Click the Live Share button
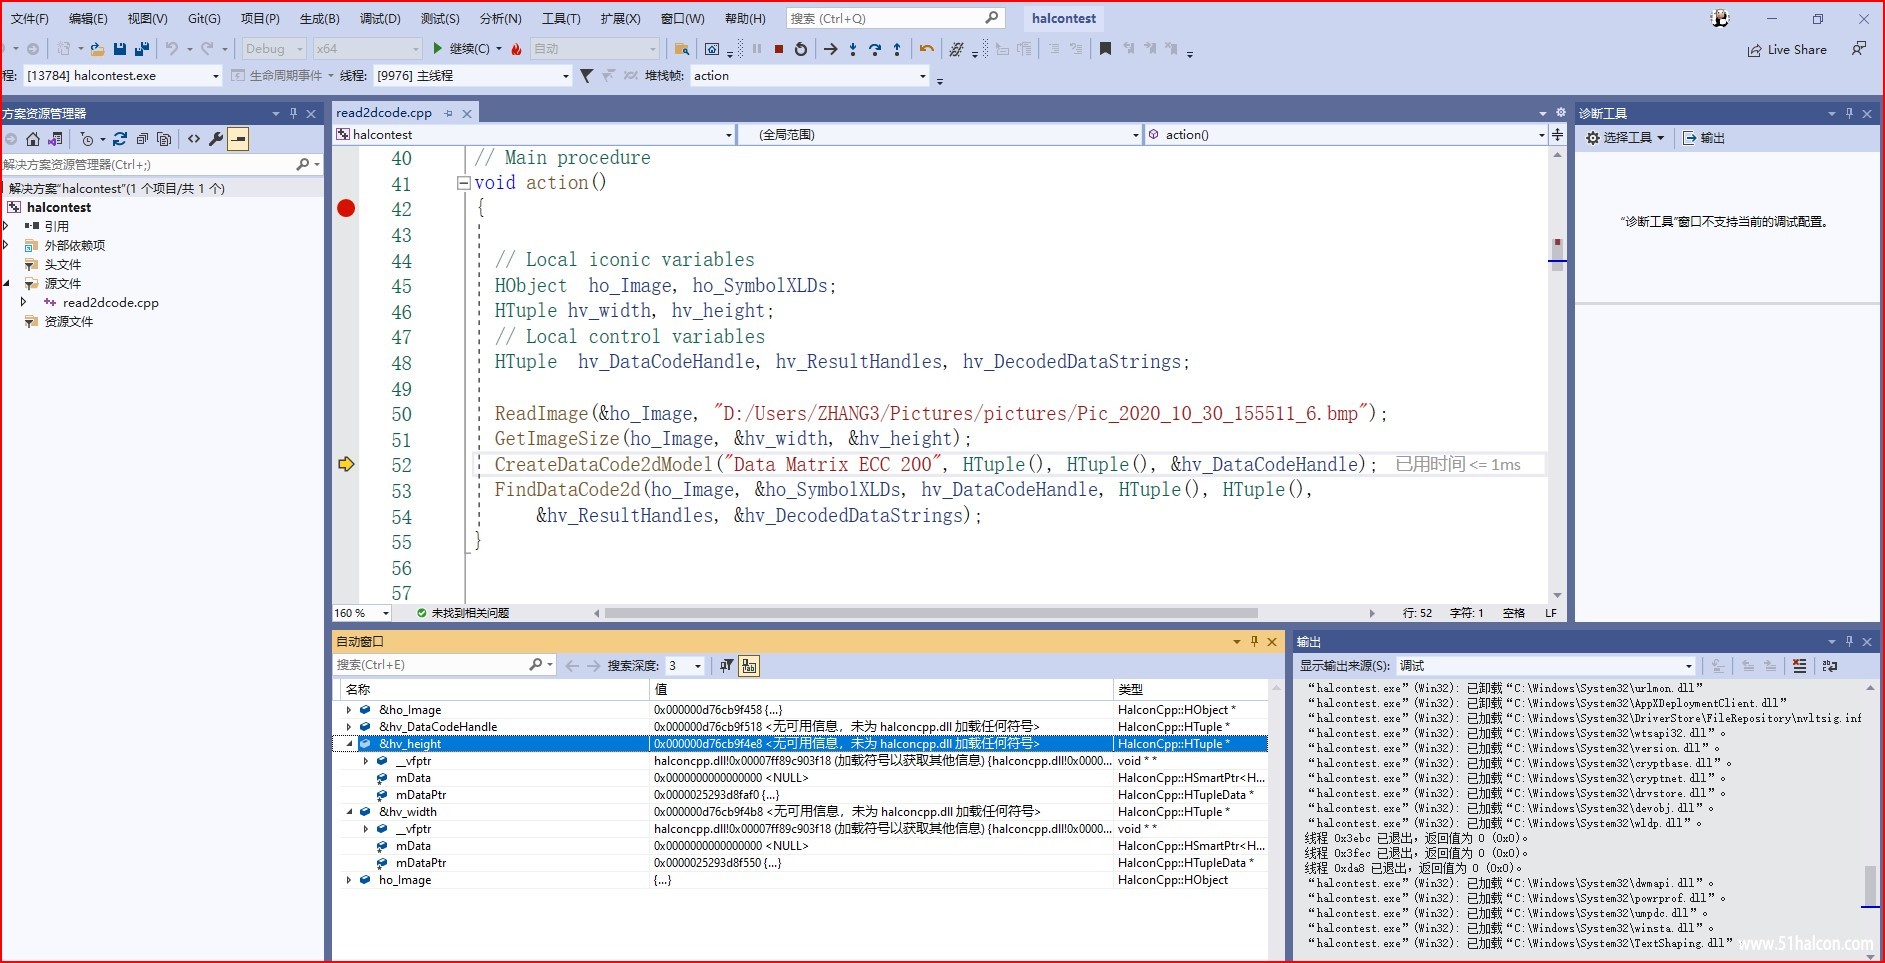 [1787, 50]
